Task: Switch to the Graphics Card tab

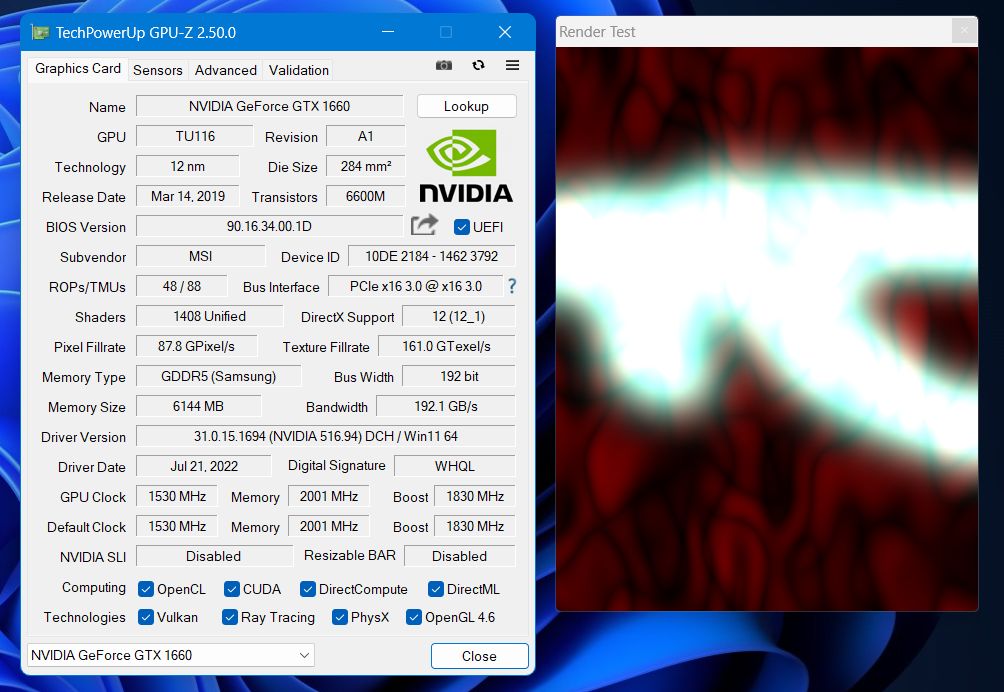Action: pyautogui.click(x=77, y=68)
